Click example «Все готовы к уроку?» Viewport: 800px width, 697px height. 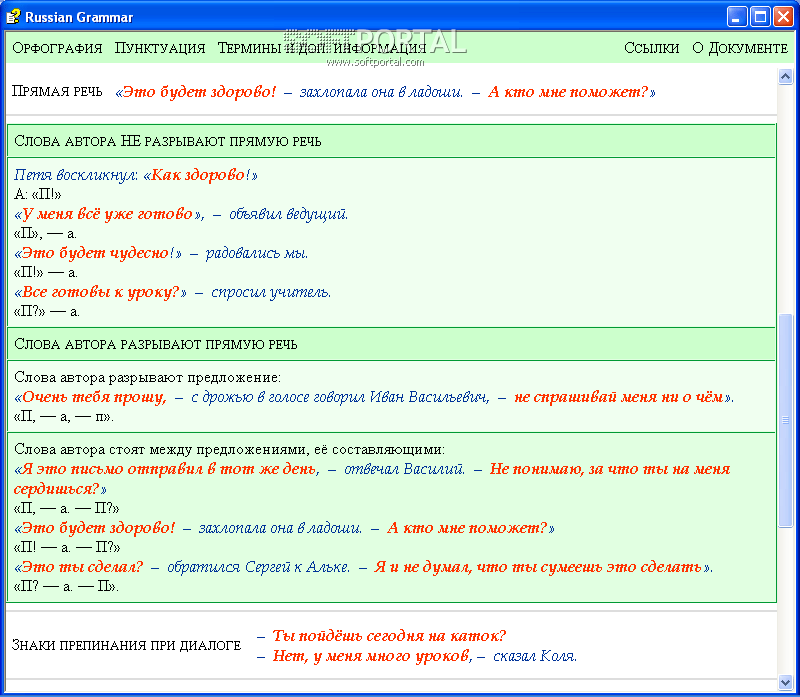pos(172,292)
